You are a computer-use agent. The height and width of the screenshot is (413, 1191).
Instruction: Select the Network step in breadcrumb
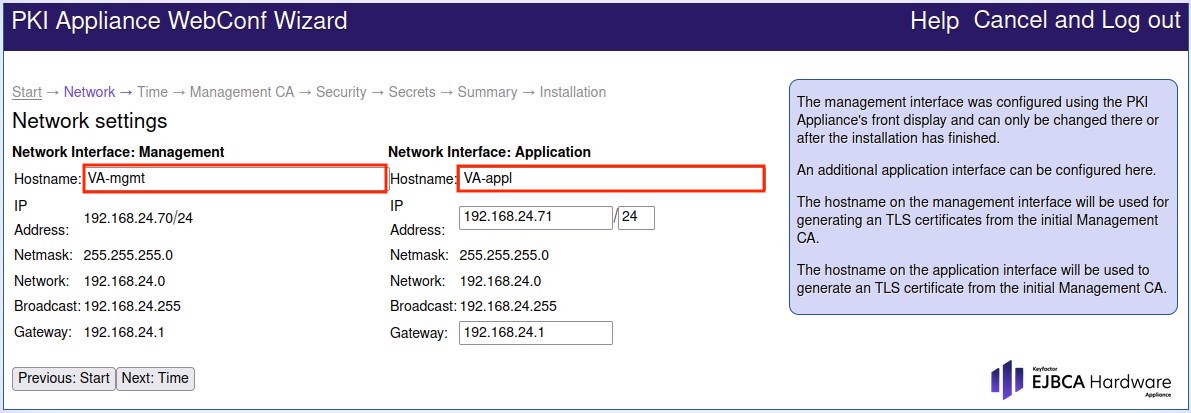tap(89, 92)
